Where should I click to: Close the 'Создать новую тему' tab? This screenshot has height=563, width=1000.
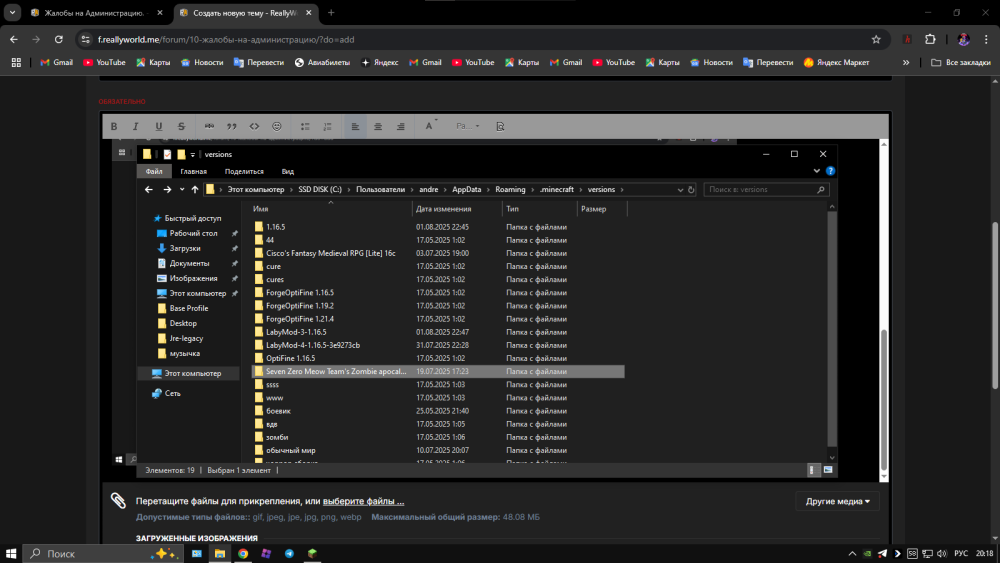point(309,13)
